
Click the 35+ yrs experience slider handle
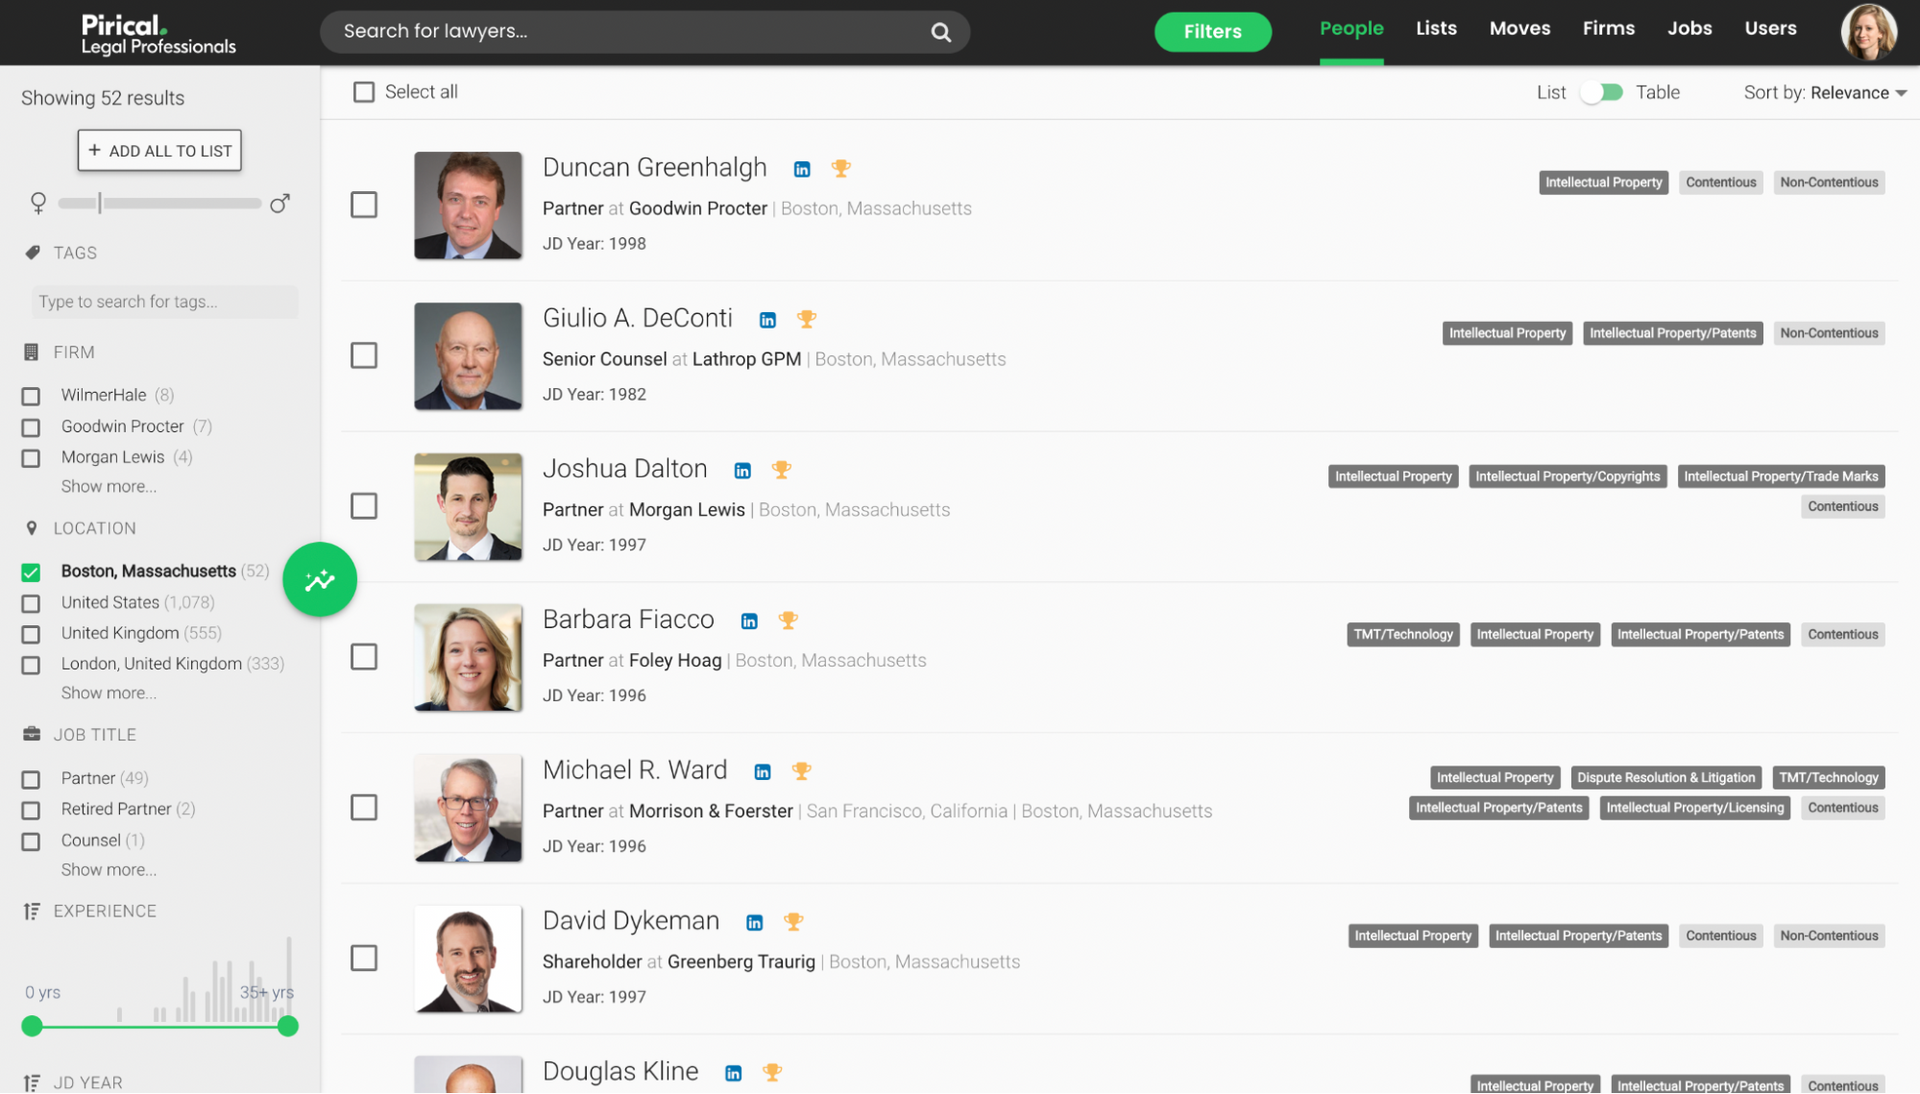tap(288, 1026)
